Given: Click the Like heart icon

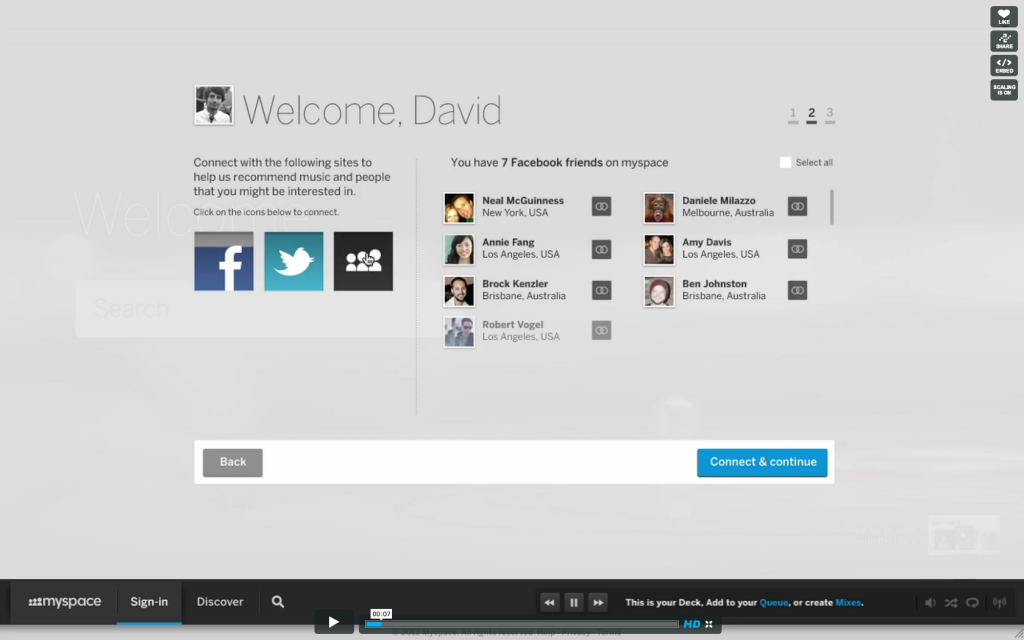Looking at the screenshot, I should 1004,17.
